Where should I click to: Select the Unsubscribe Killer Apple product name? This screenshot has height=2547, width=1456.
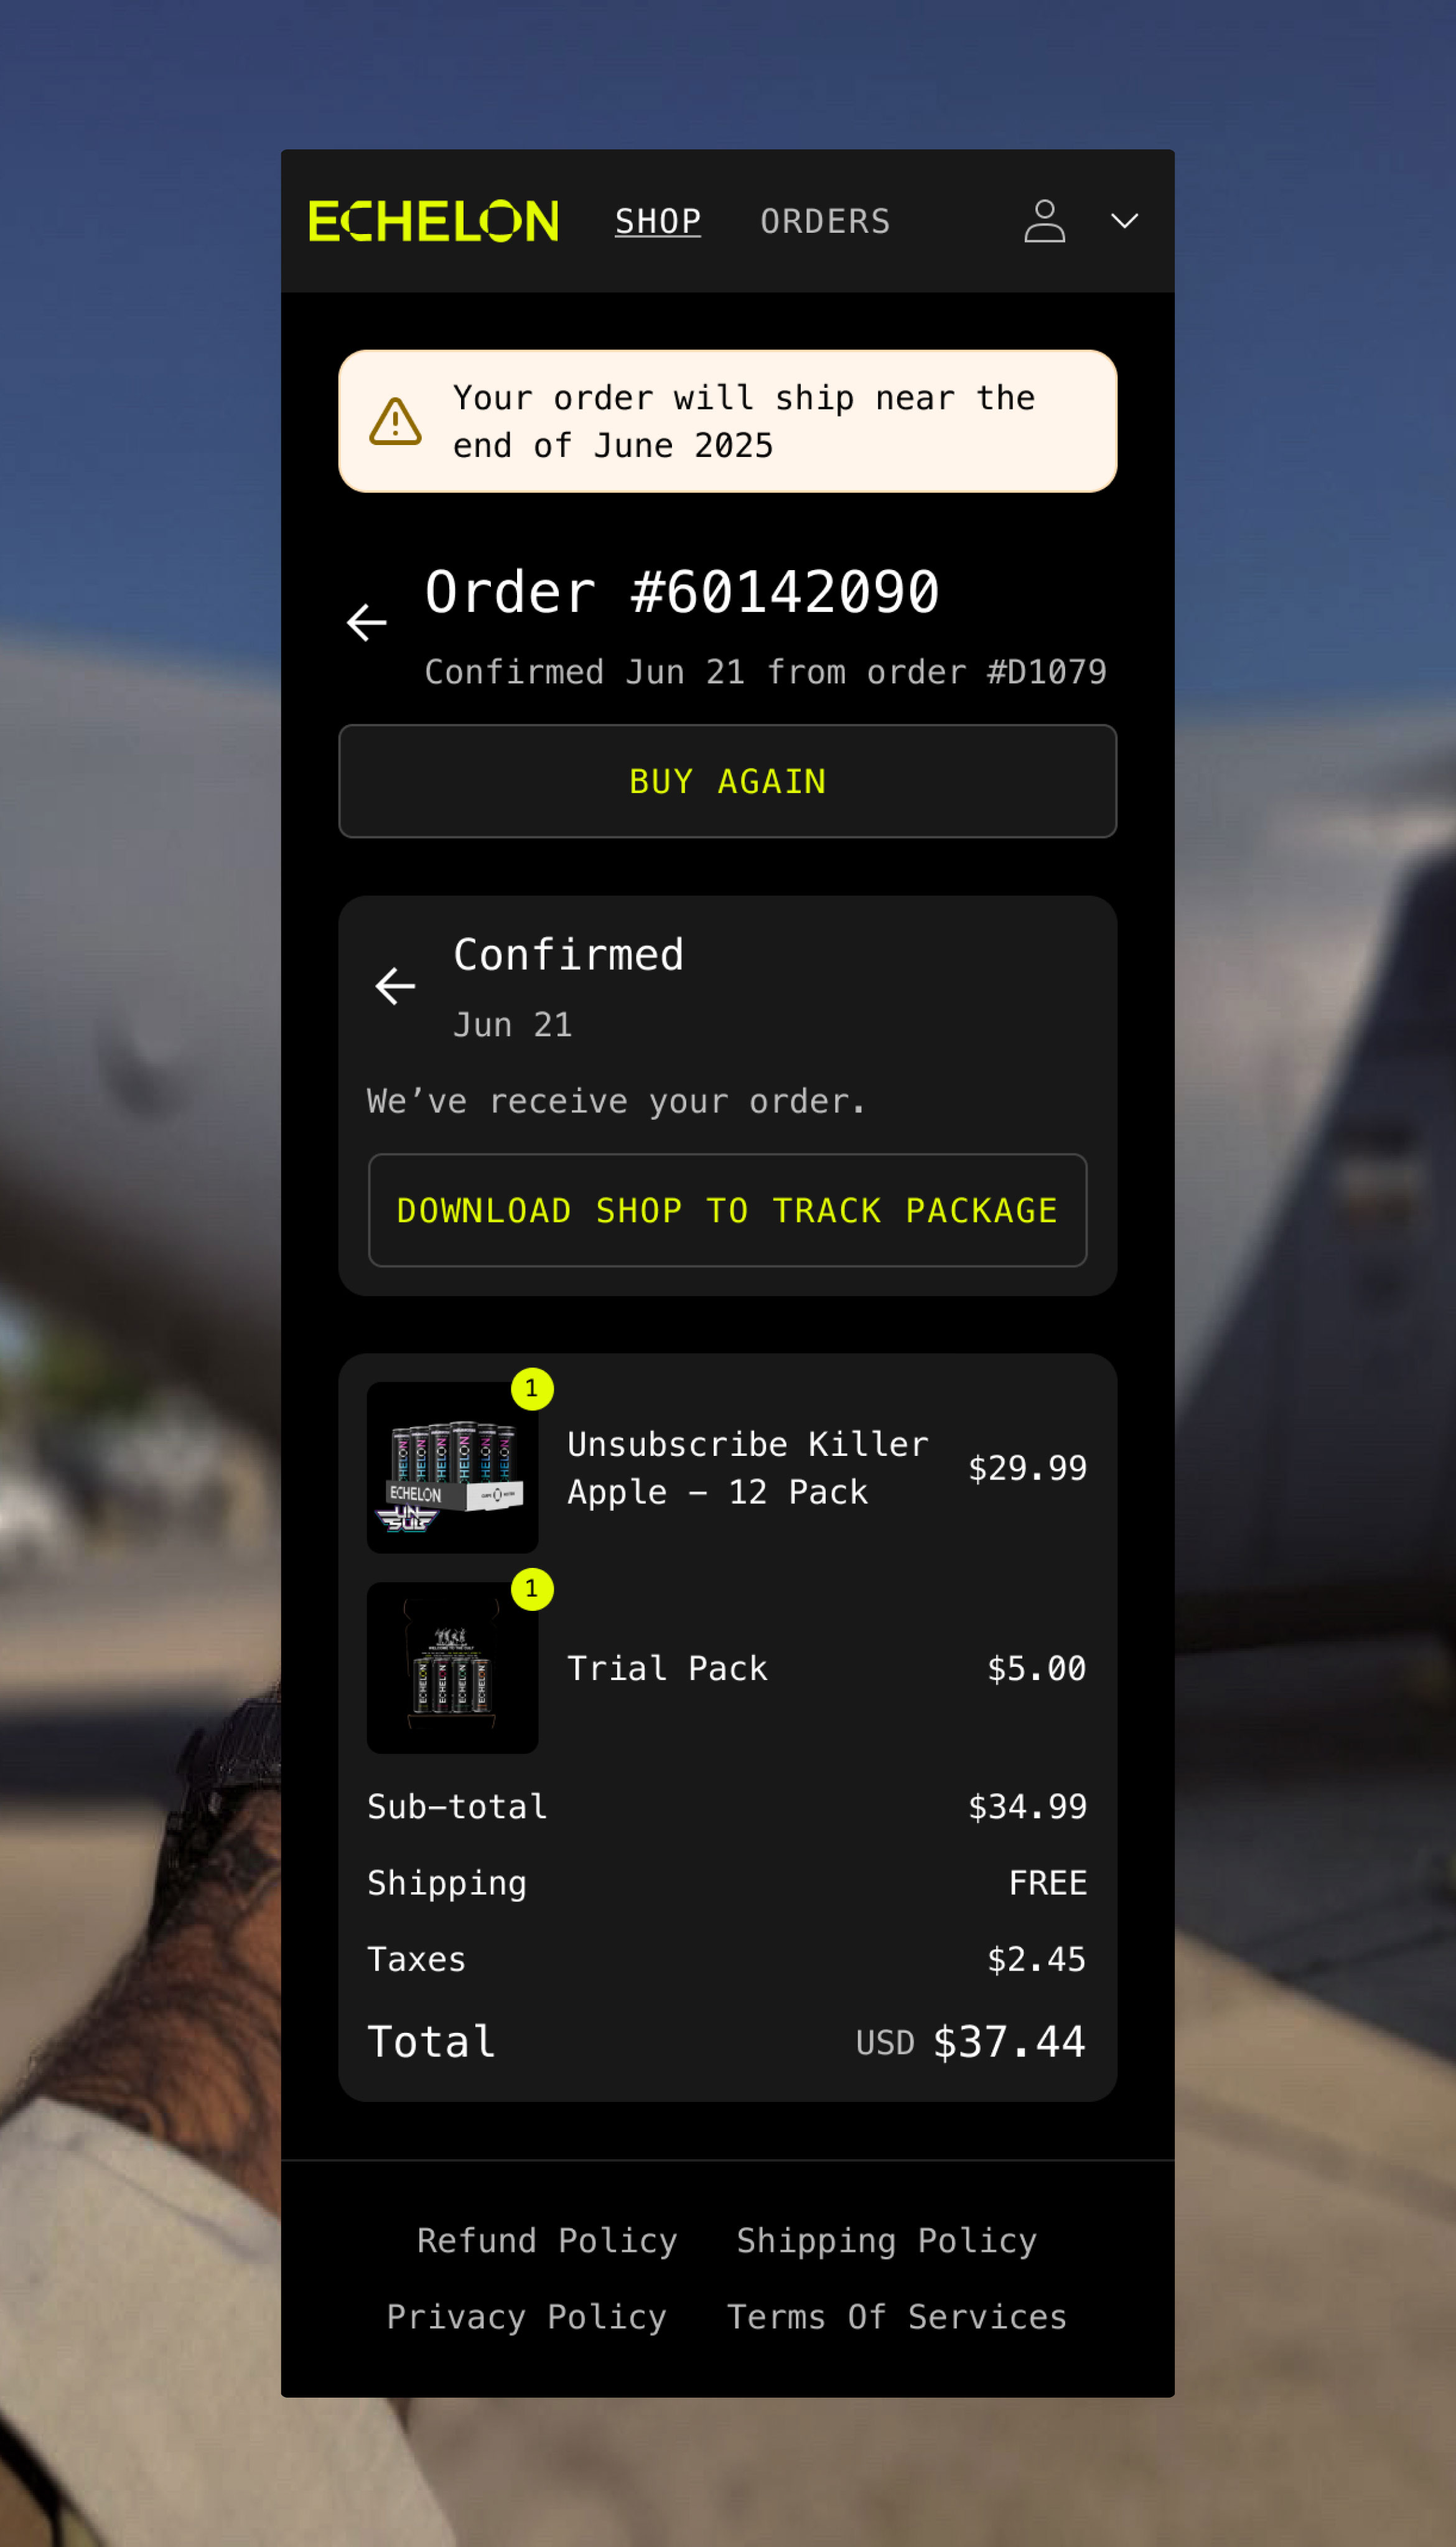click(x=748, y=1468)
